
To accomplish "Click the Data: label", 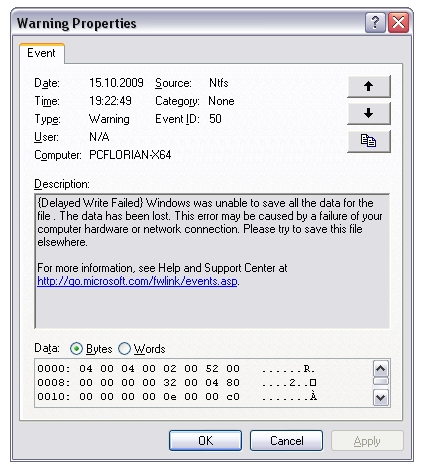I will 47,348.
